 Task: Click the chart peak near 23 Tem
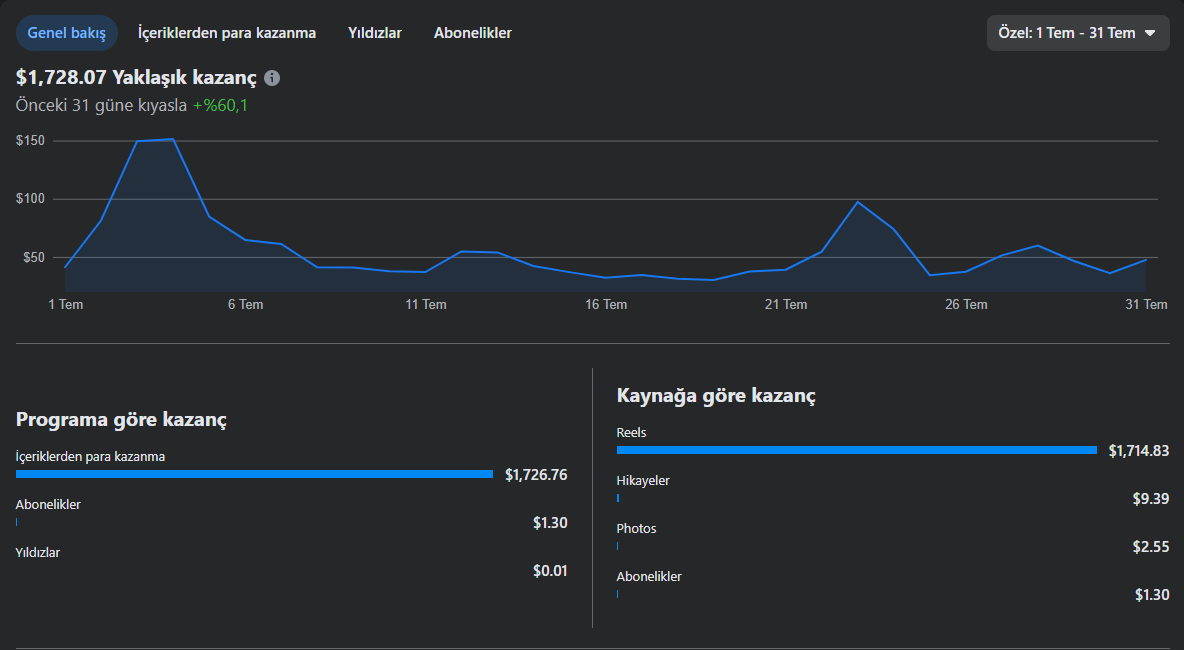(x=858, y=202)
